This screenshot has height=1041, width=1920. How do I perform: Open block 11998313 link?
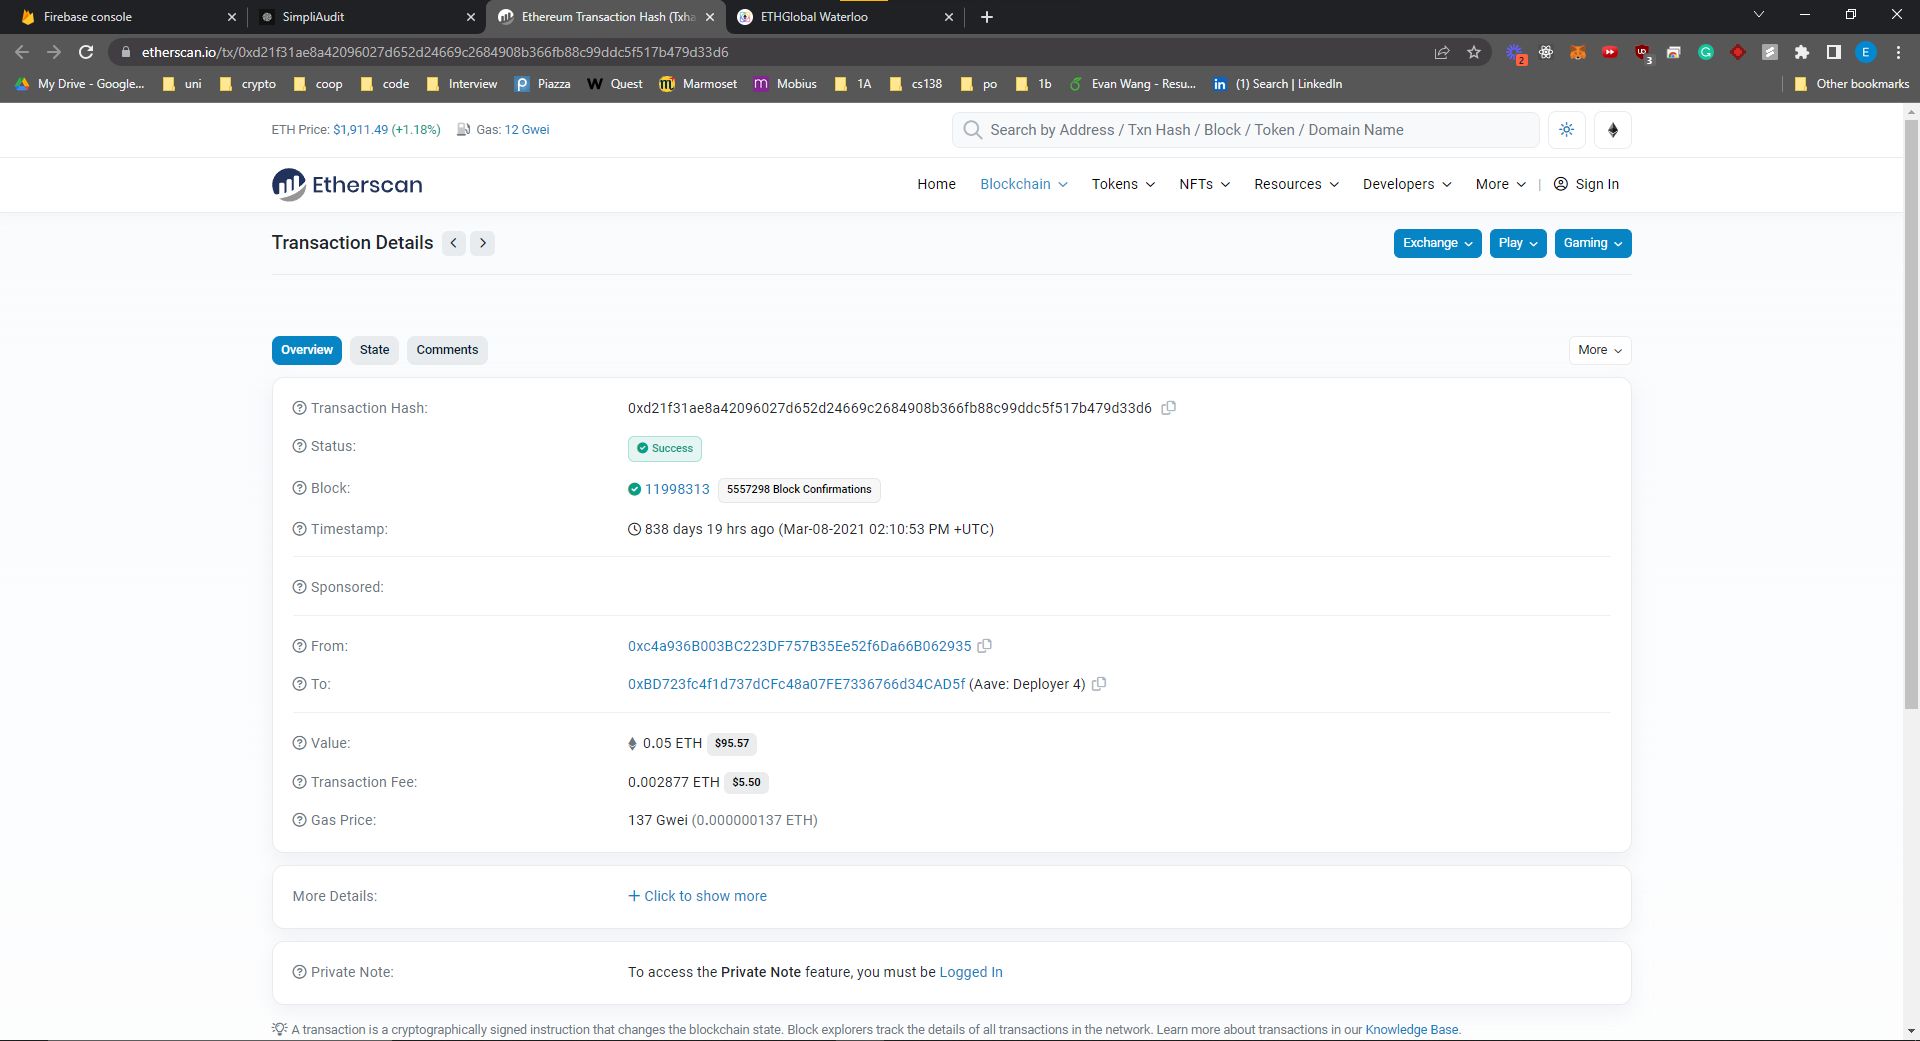(x=677, y=489)
